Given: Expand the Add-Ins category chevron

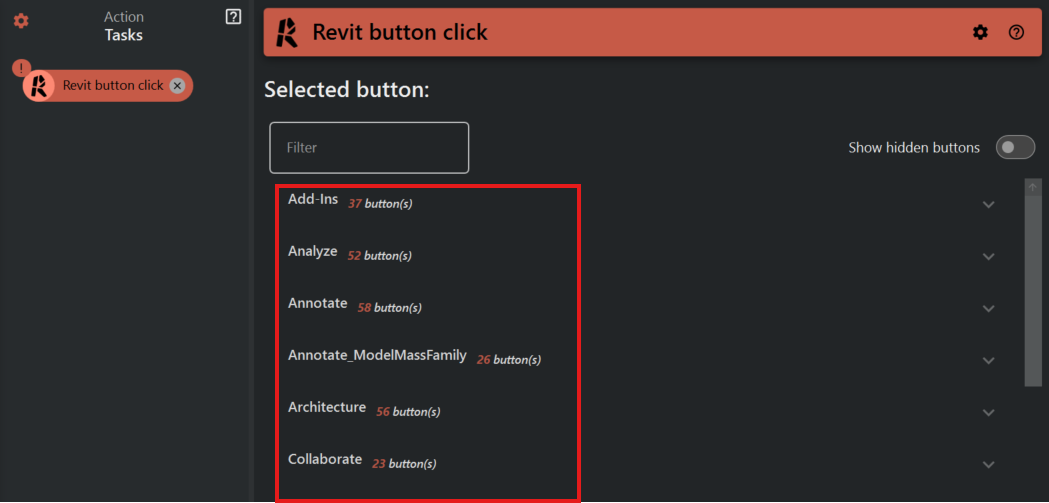Looking at the screenshot, I should (x=989, y=205).
